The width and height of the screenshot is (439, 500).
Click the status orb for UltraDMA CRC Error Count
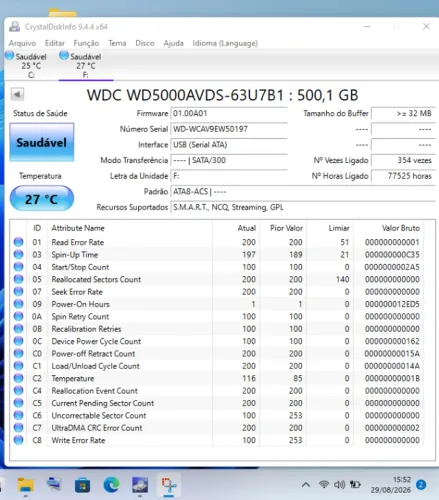(19, 427)
